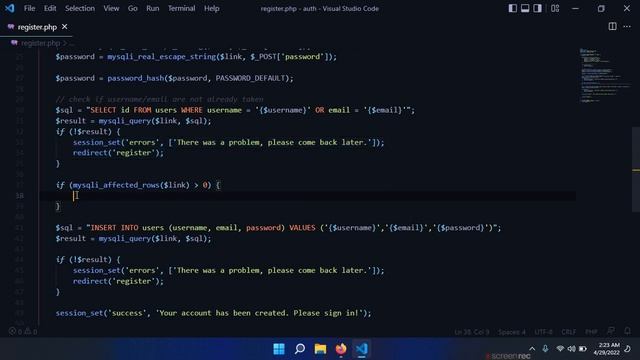This screenshot has height=360, width=640.
Task: Click the battery tray icon
Action: (583, 348)
